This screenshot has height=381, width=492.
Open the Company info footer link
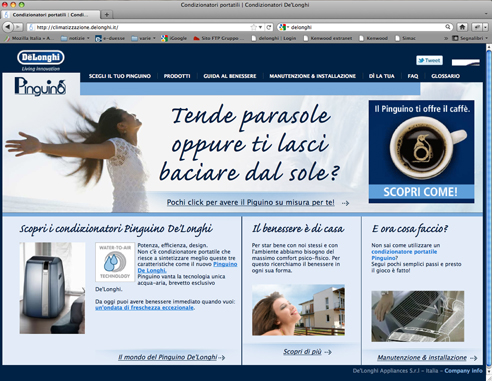(x=463, y=371)
